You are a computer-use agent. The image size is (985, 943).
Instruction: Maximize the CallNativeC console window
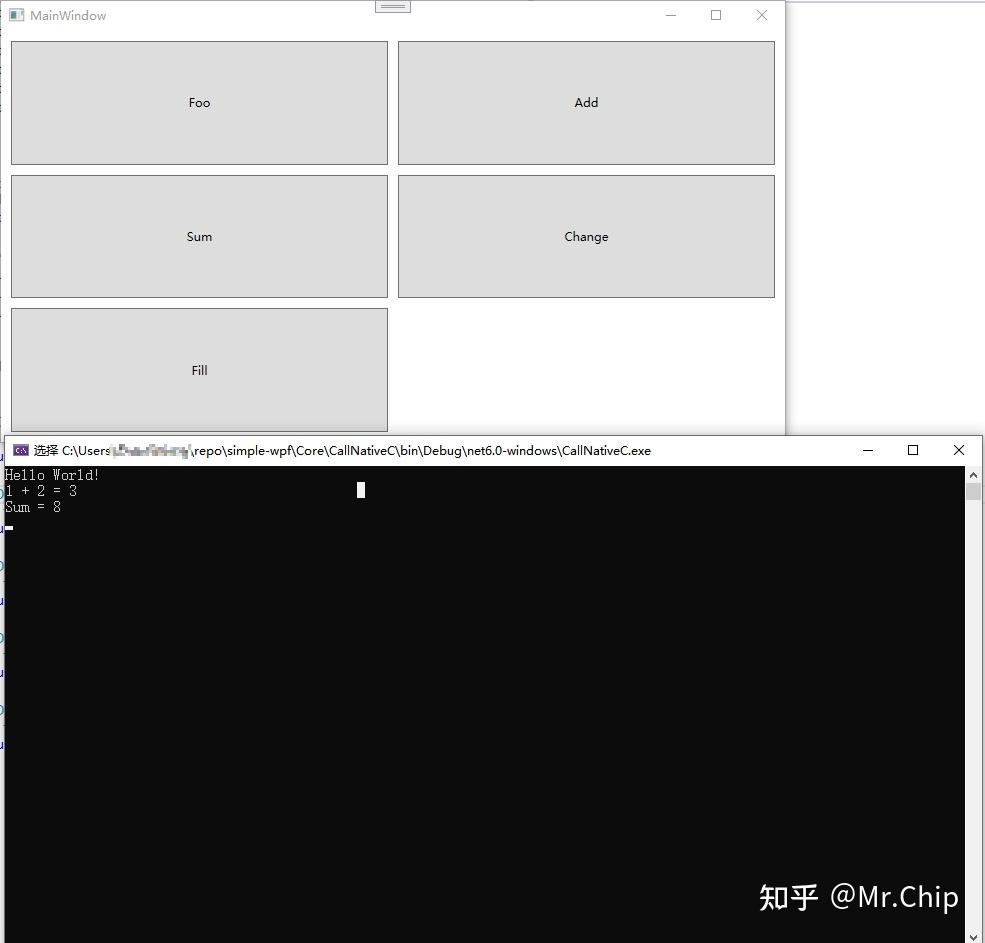(x=913, y=450)
